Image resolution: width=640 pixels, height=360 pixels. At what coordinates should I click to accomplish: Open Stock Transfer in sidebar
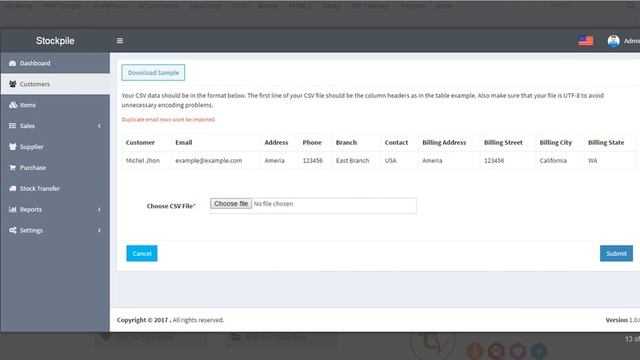55,189
